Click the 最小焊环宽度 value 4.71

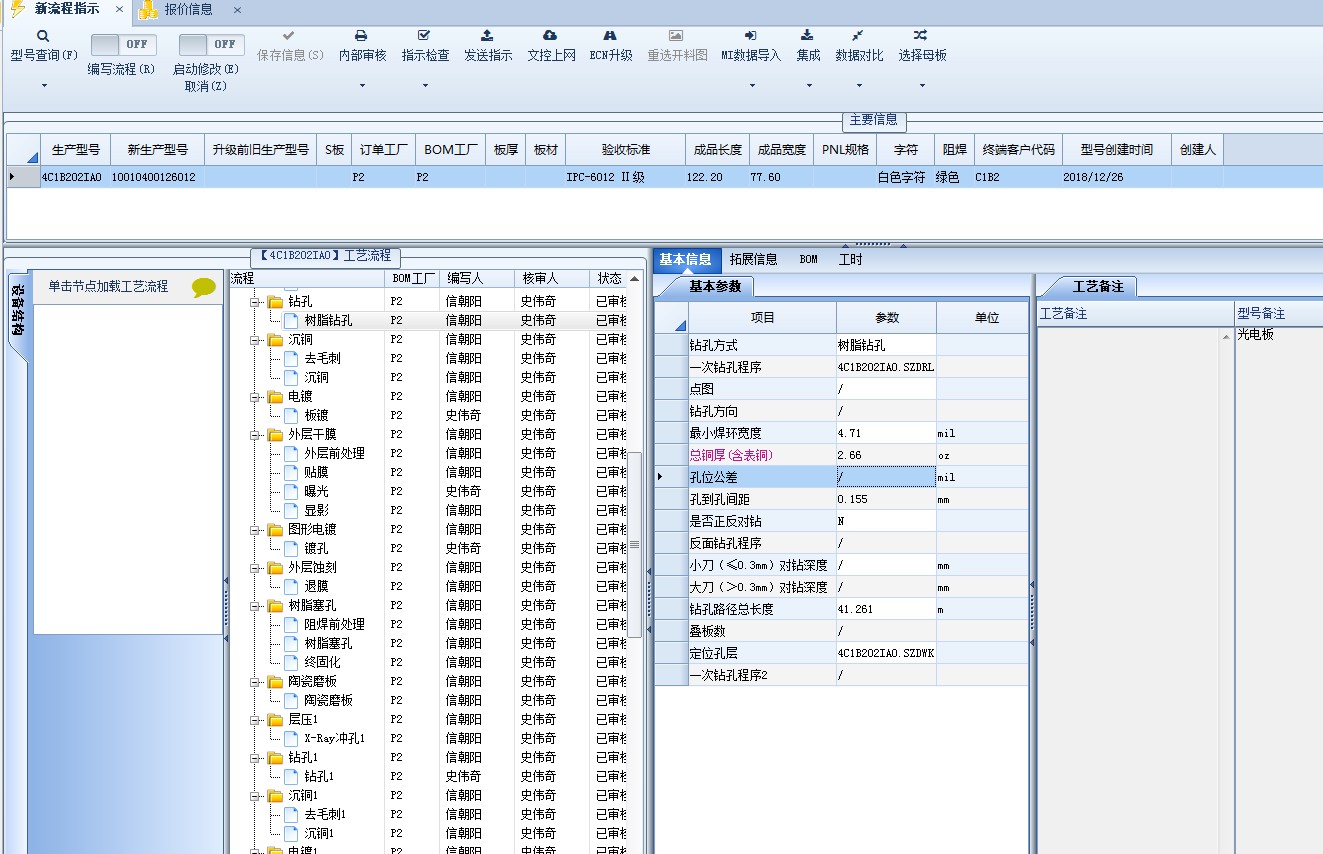coord(886,434)
